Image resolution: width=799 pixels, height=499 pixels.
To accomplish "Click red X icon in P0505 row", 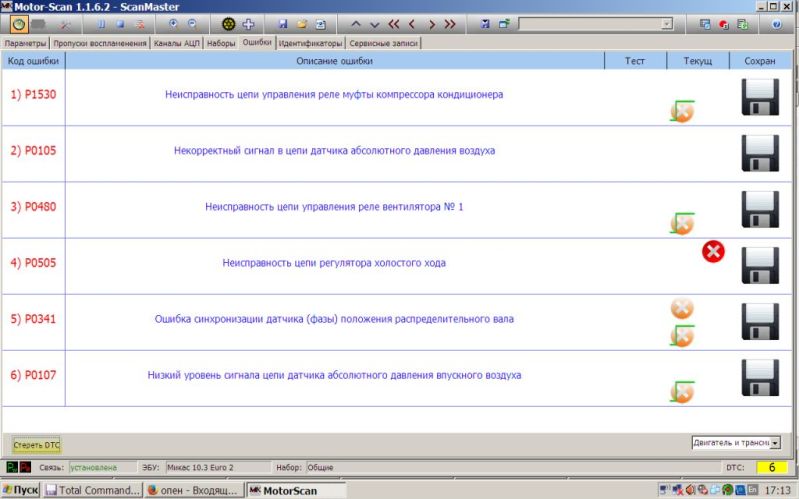I will pos(713,252).
